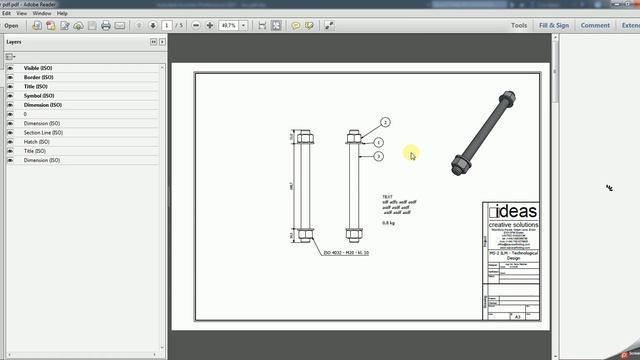The height and width of the screenshot is (360, 640).
Task: Click the Export PDF file icon
Action: point(51,26)
